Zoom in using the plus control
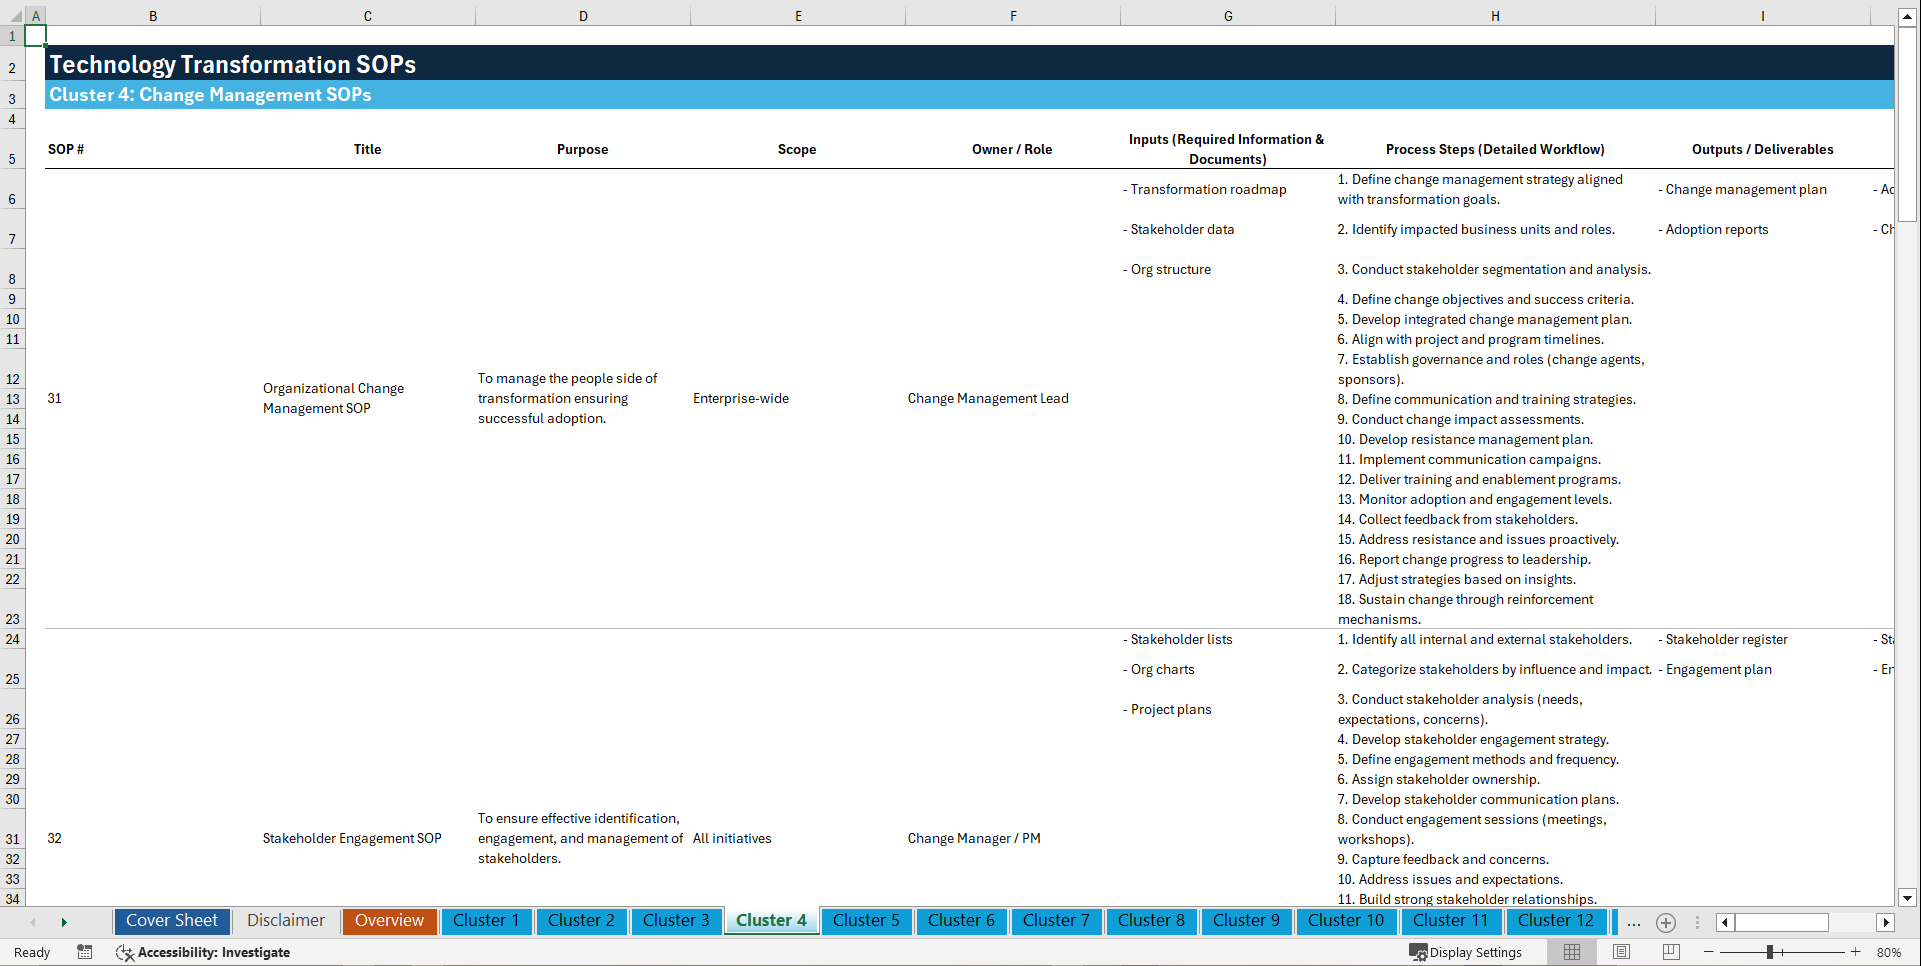 pyautogui.click(x=1857, y=952)
